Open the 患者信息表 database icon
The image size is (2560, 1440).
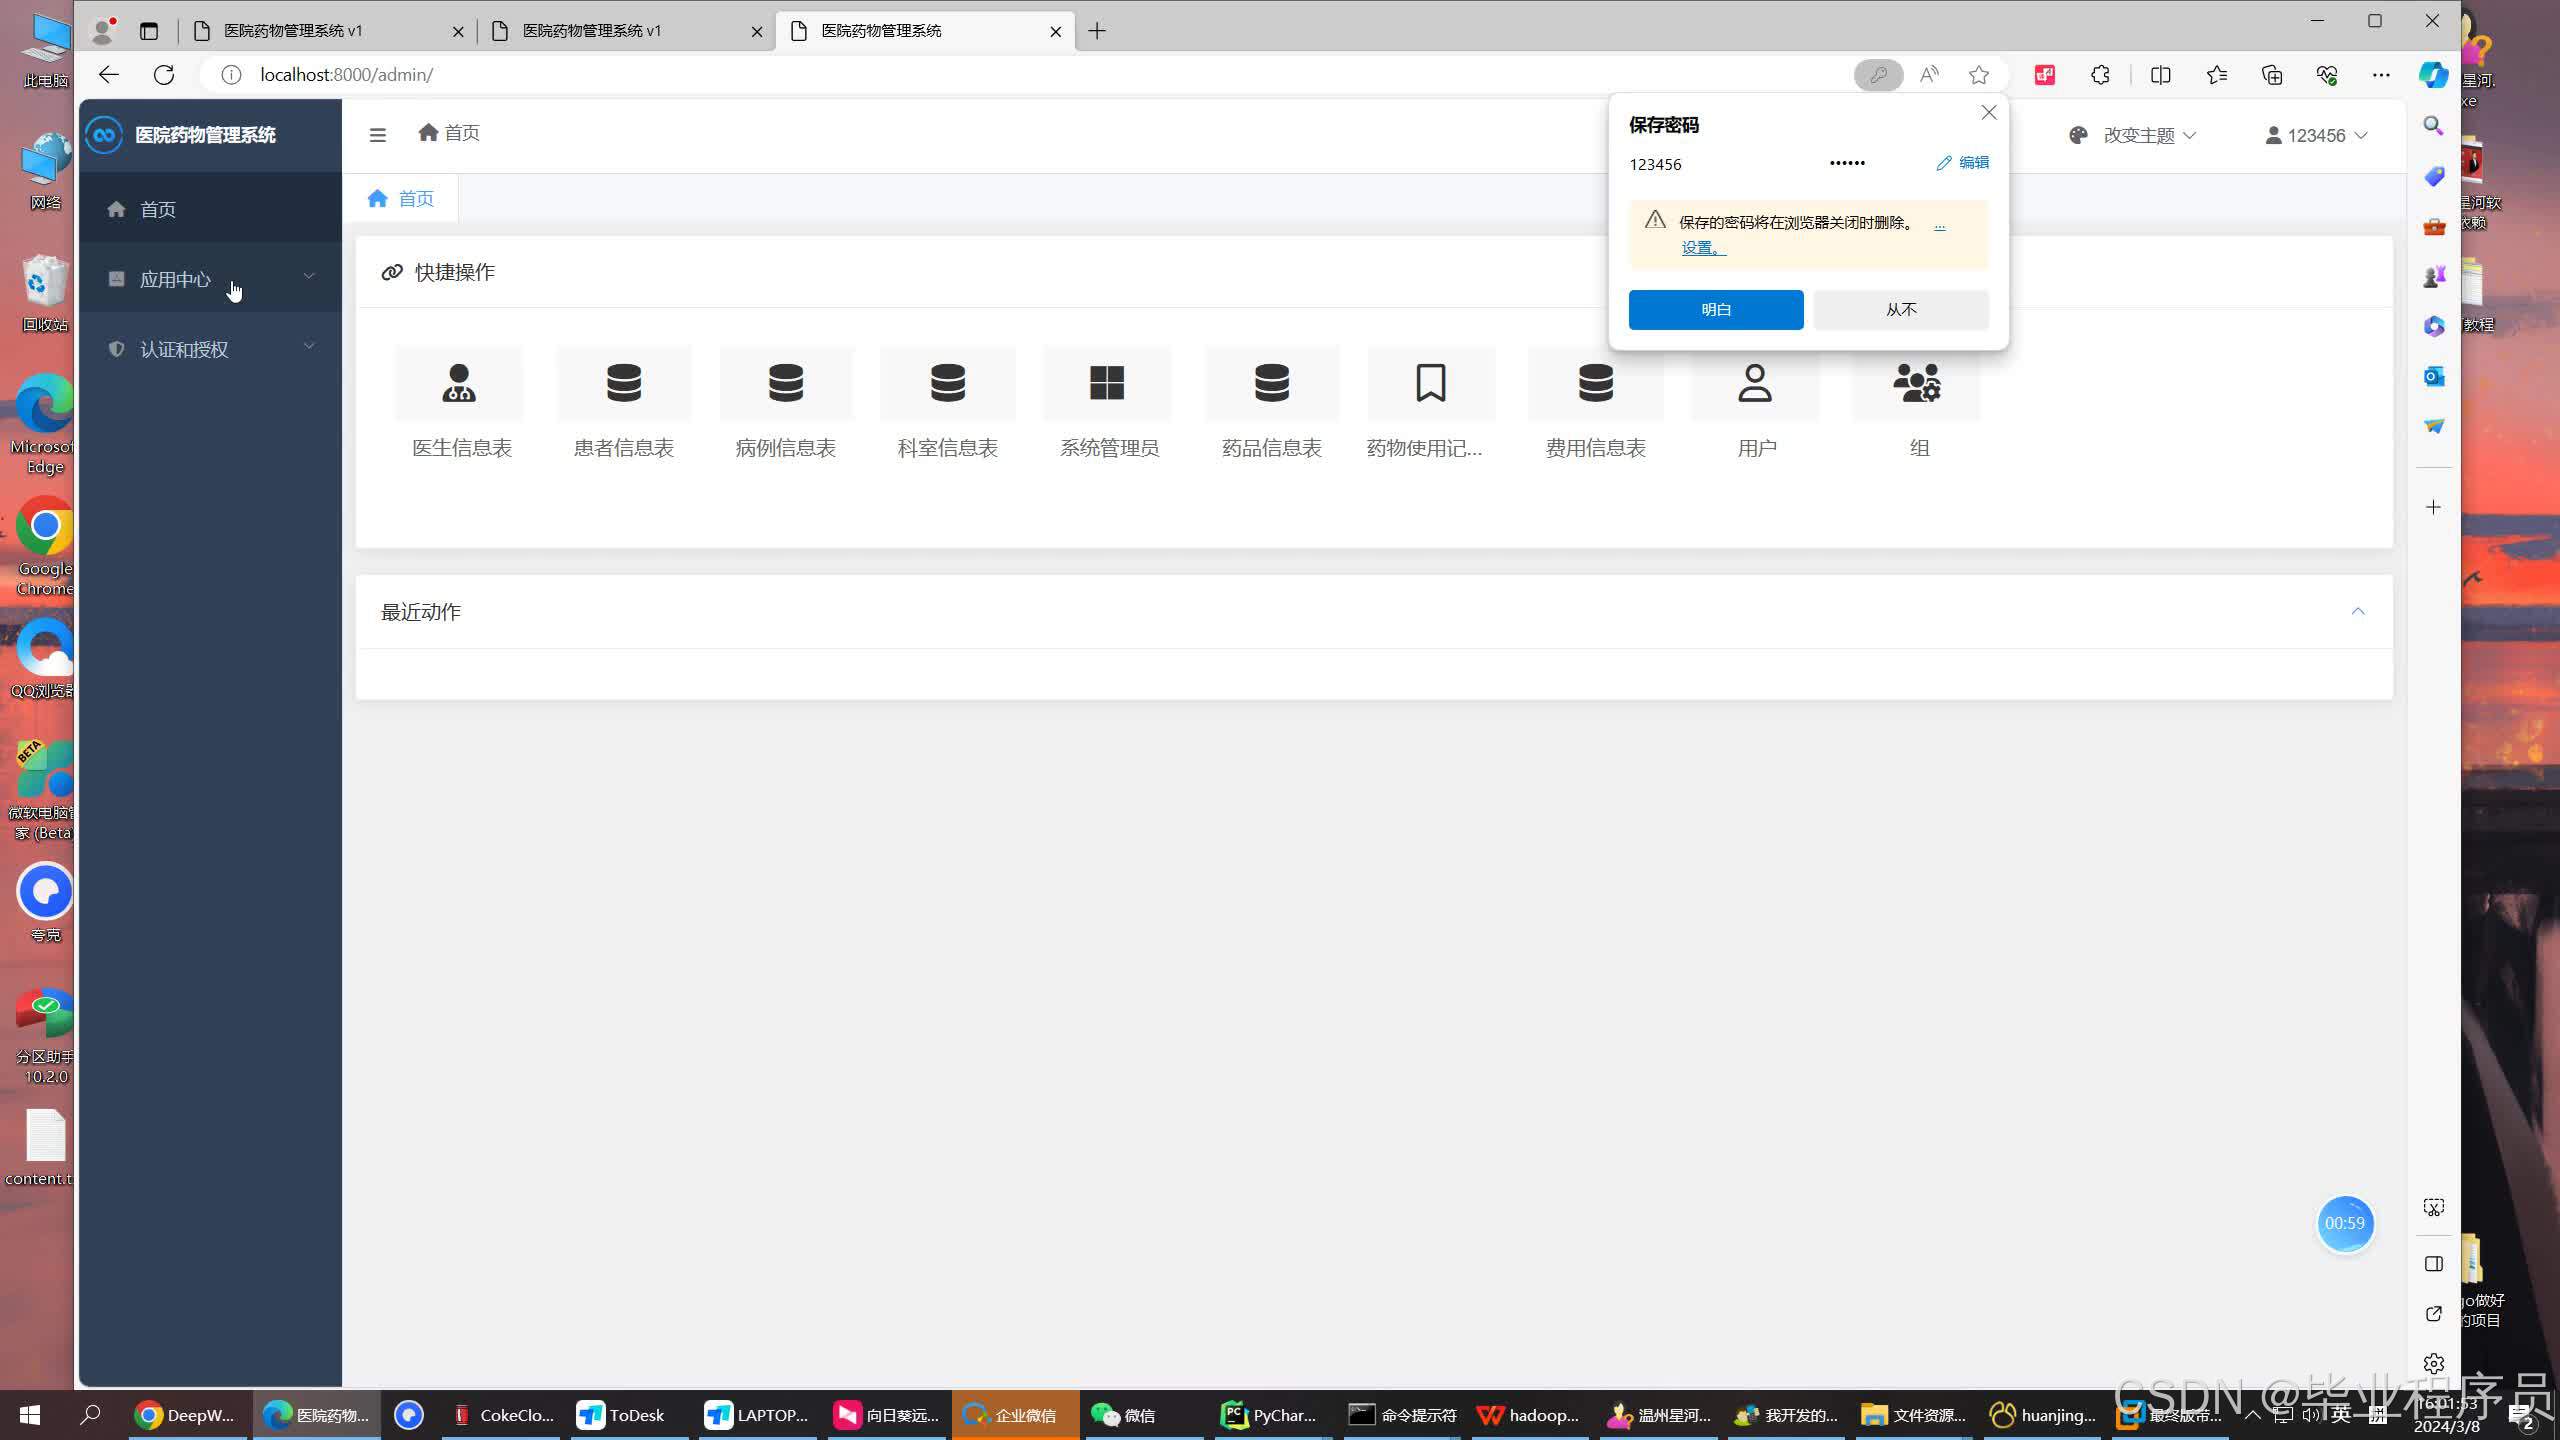point(623,383)
